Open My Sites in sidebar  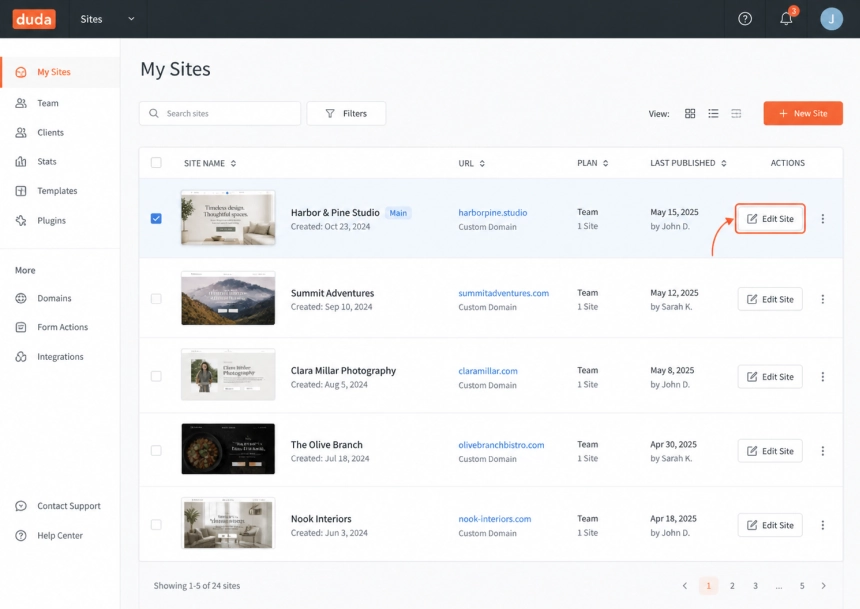point(60,72)
